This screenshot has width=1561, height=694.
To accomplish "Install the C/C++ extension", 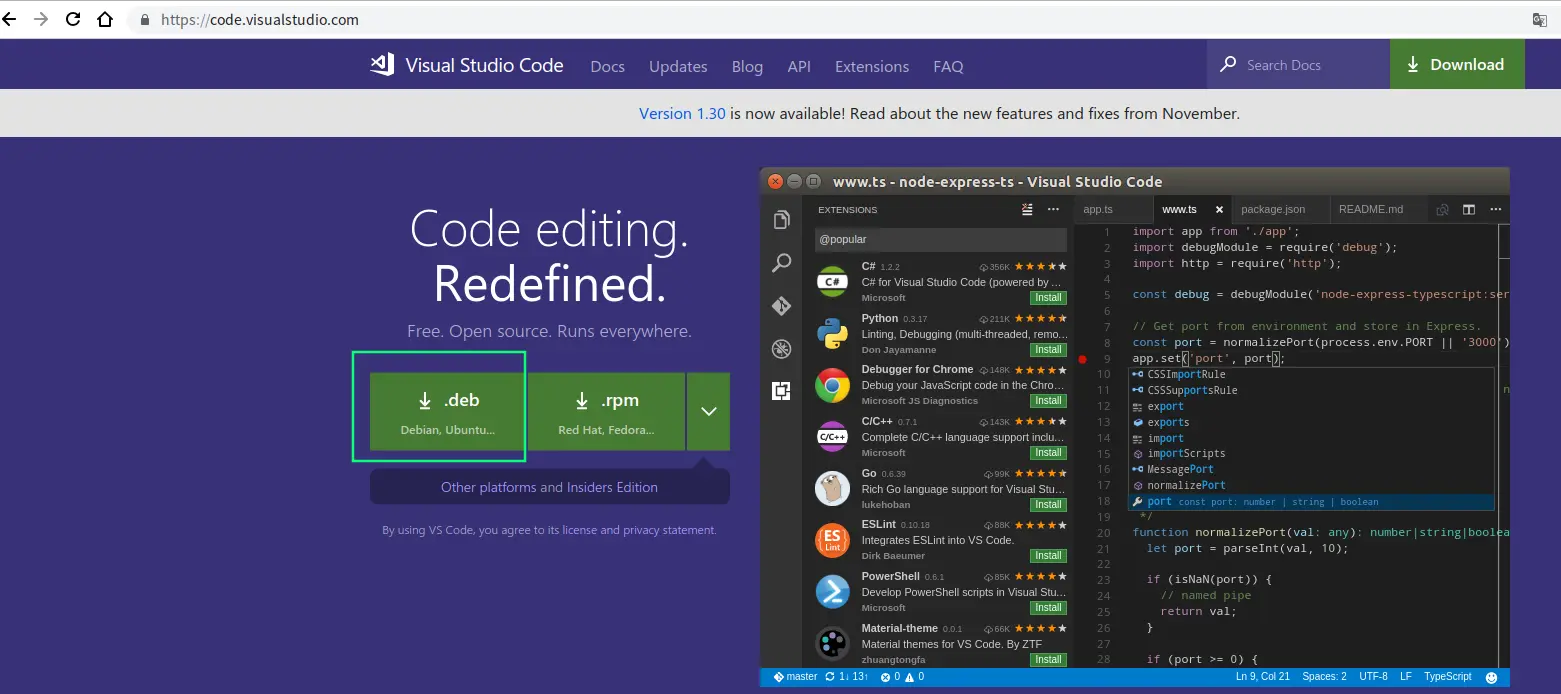I will pos(1048,453).
